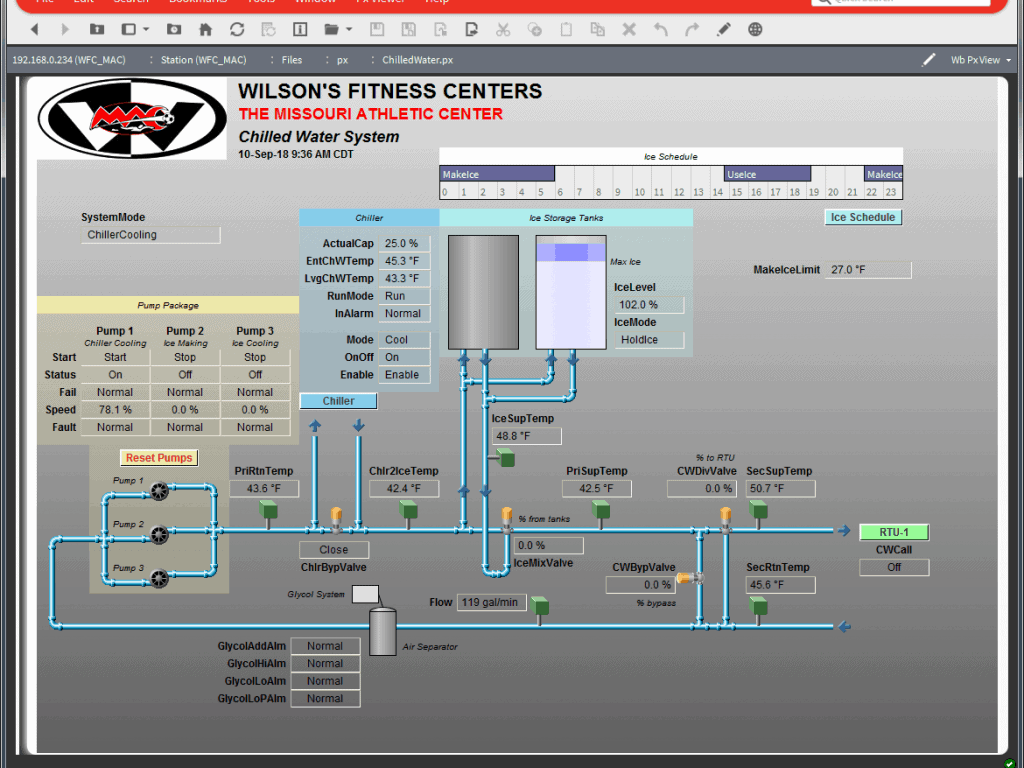The image size is (1024, 768).
Task: Click the Pump 1 Status On cell
Action: tap(115, 375)
